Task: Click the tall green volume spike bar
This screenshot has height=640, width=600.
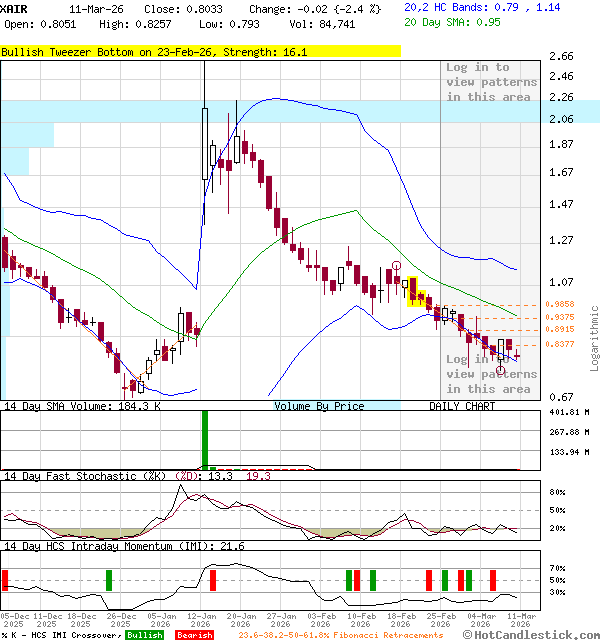Action: (x=205, y=438)
